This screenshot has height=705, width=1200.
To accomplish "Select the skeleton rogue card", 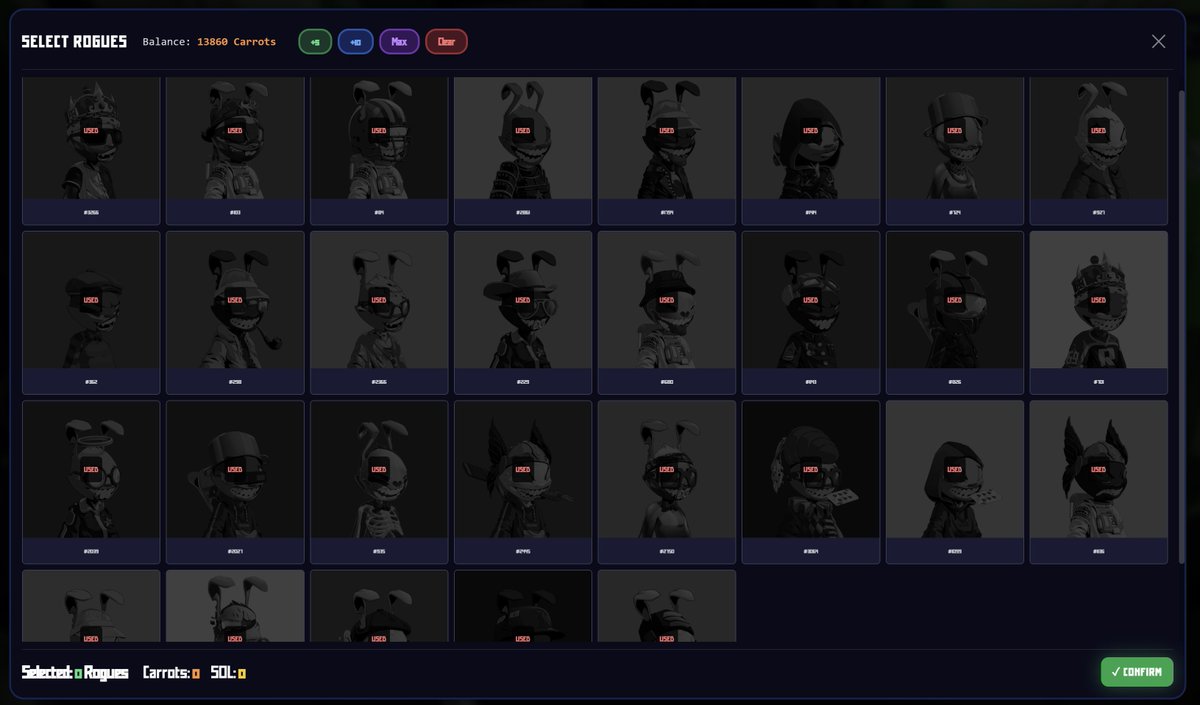I will tap(379, 482).
